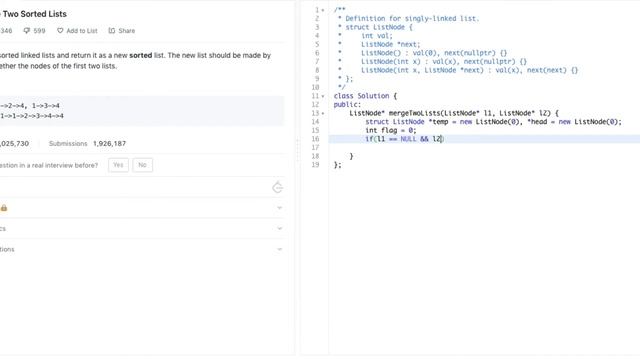Click the Submissions count 1,926,187
The image size is (640, 360).
(109, 144)
